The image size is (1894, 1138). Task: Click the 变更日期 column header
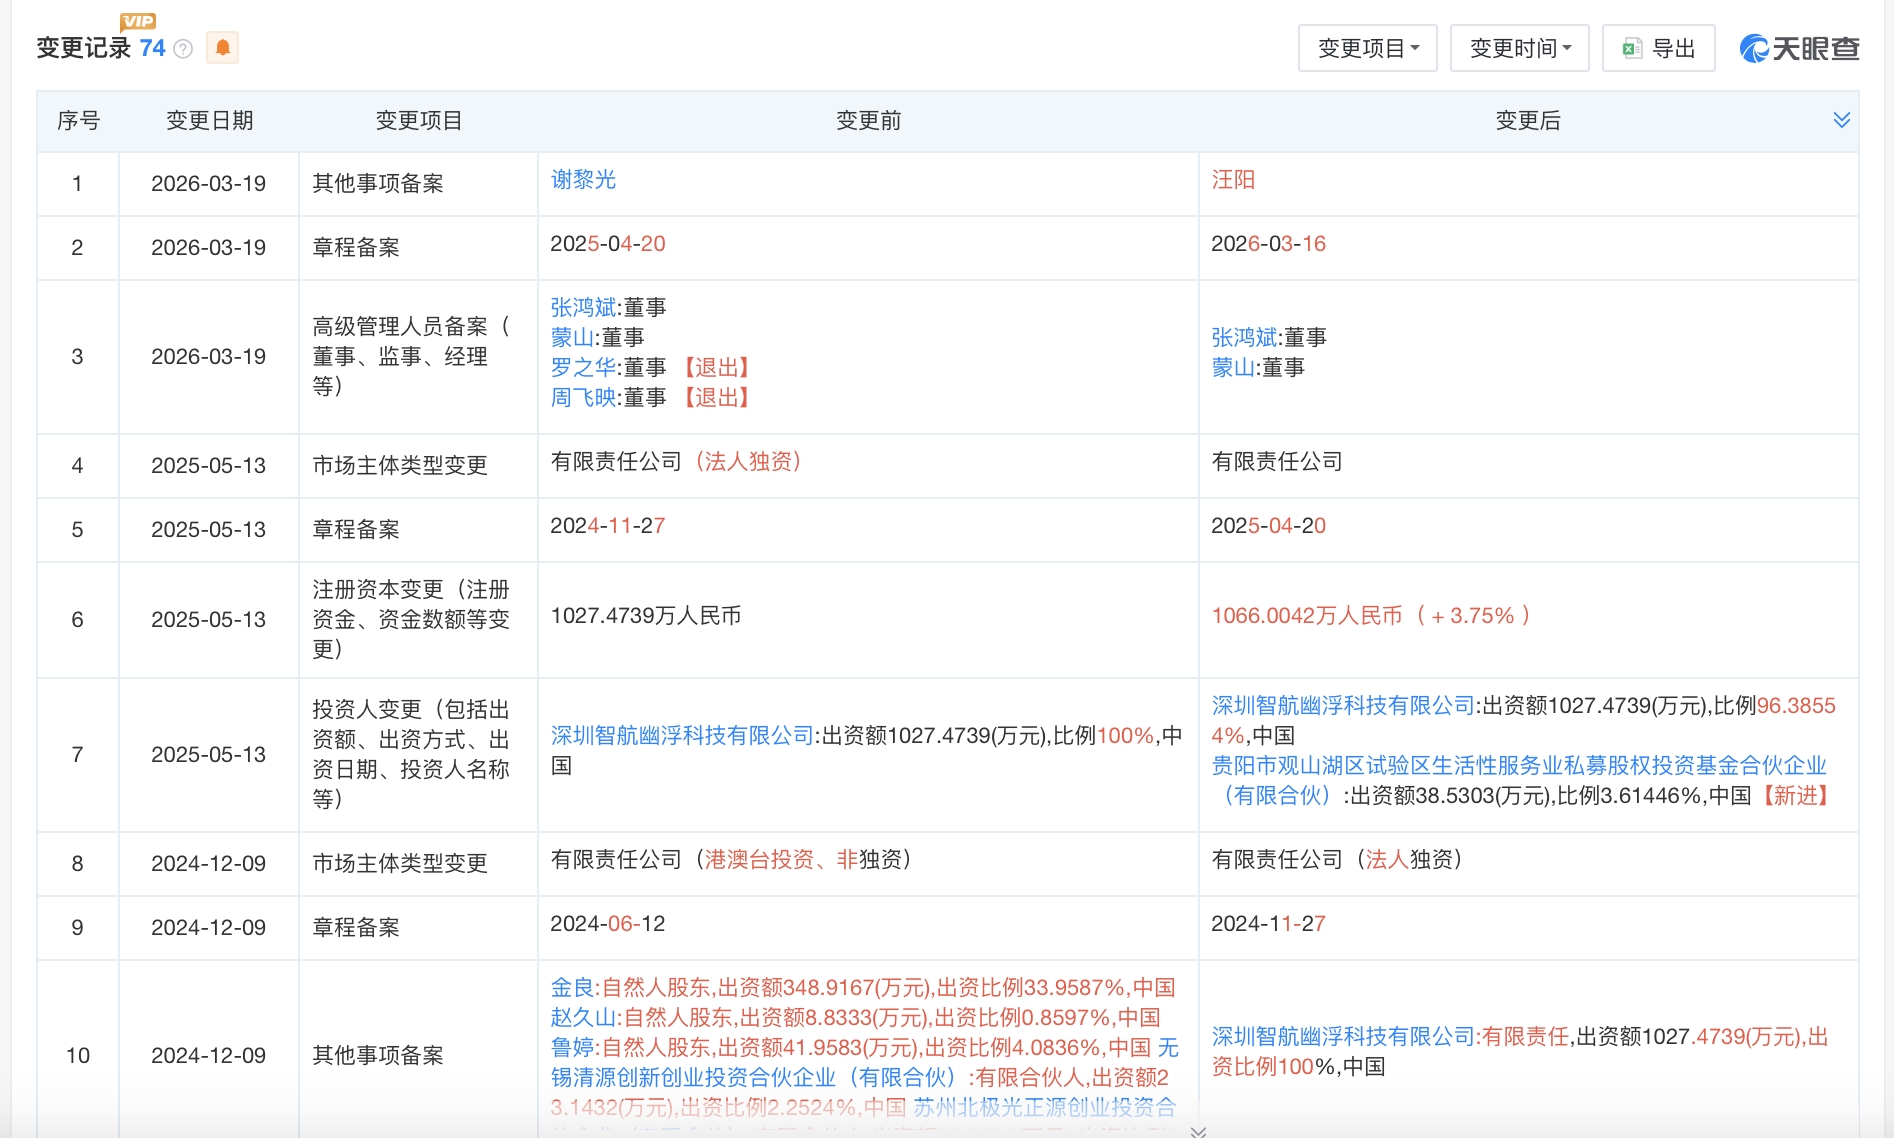coord(209,121)
